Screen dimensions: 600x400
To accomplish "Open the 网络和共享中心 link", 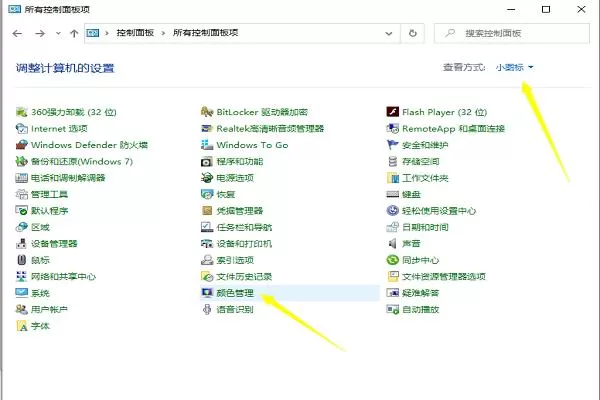I will tap(63, 276).
